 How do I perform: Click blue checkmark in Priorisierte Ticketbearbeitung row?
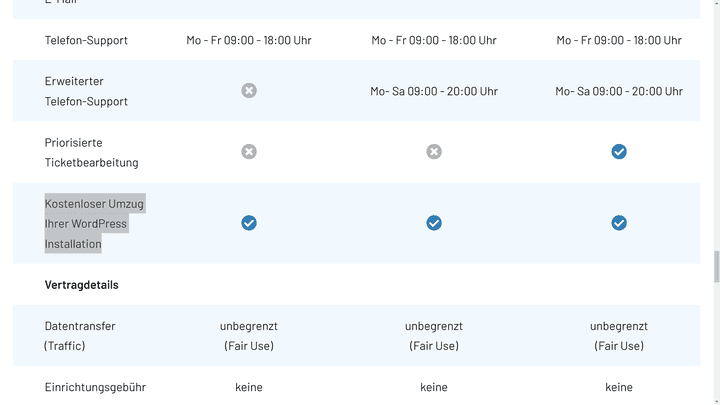[619, 152]
